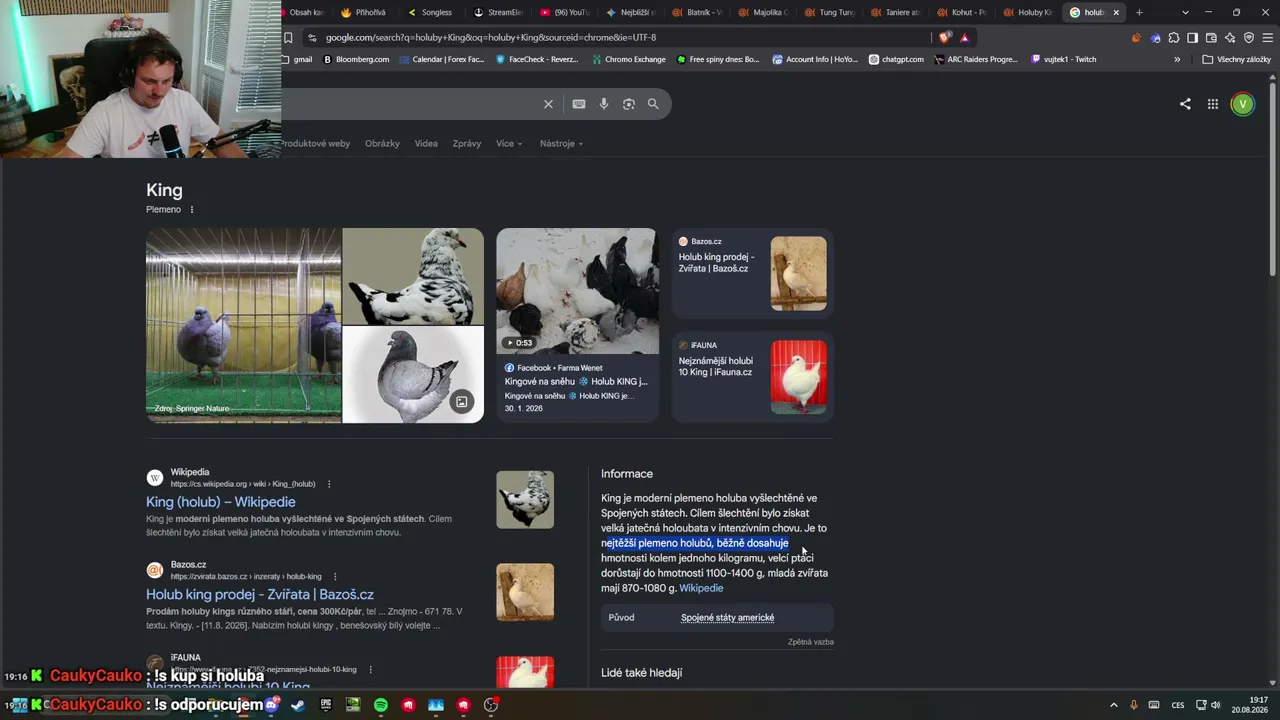Viewport: 1280px width, 720px height.
Task: Open Spojené státy americké origin link
Action: [x=728, y=618]
